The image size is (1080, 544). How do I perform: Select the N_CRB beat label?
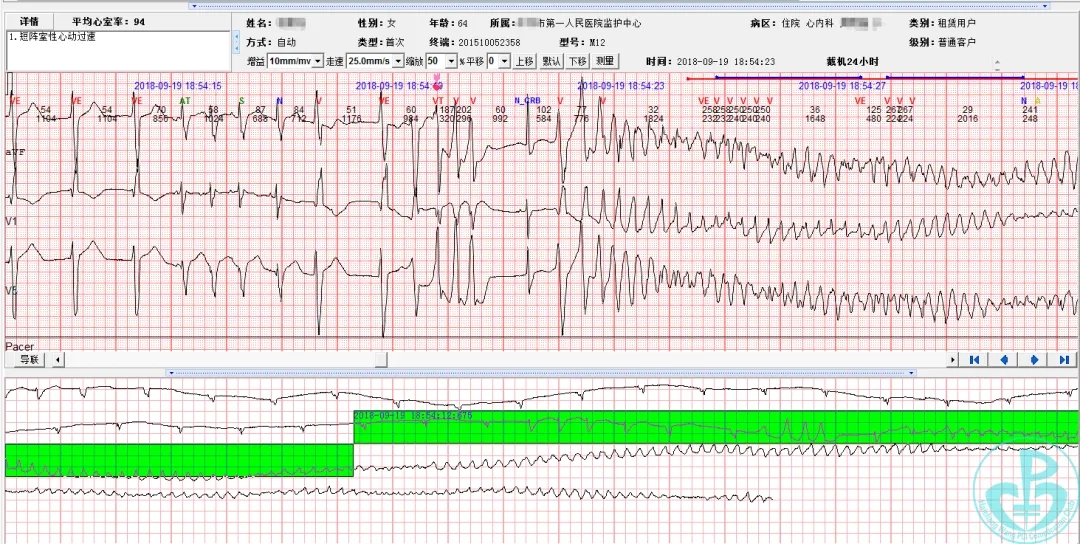[x=528, y=101]
